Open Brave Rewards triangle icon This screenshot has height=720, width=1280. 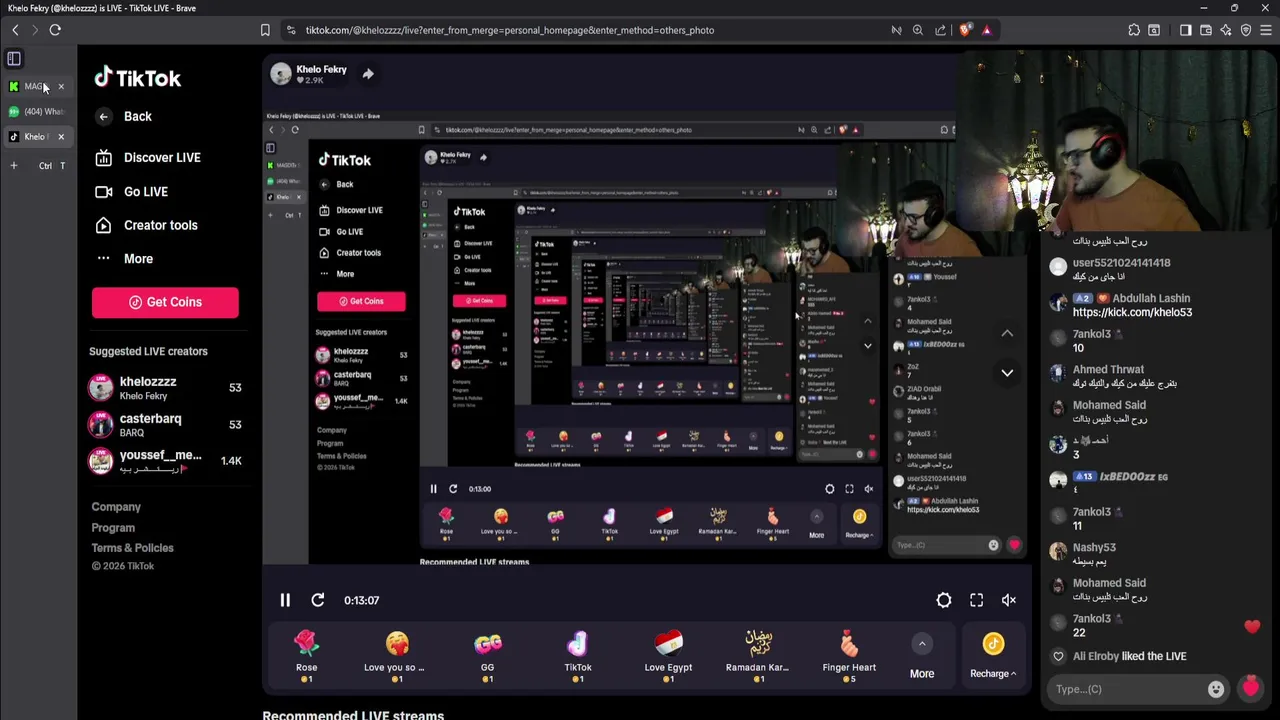(x=986, y=30)
